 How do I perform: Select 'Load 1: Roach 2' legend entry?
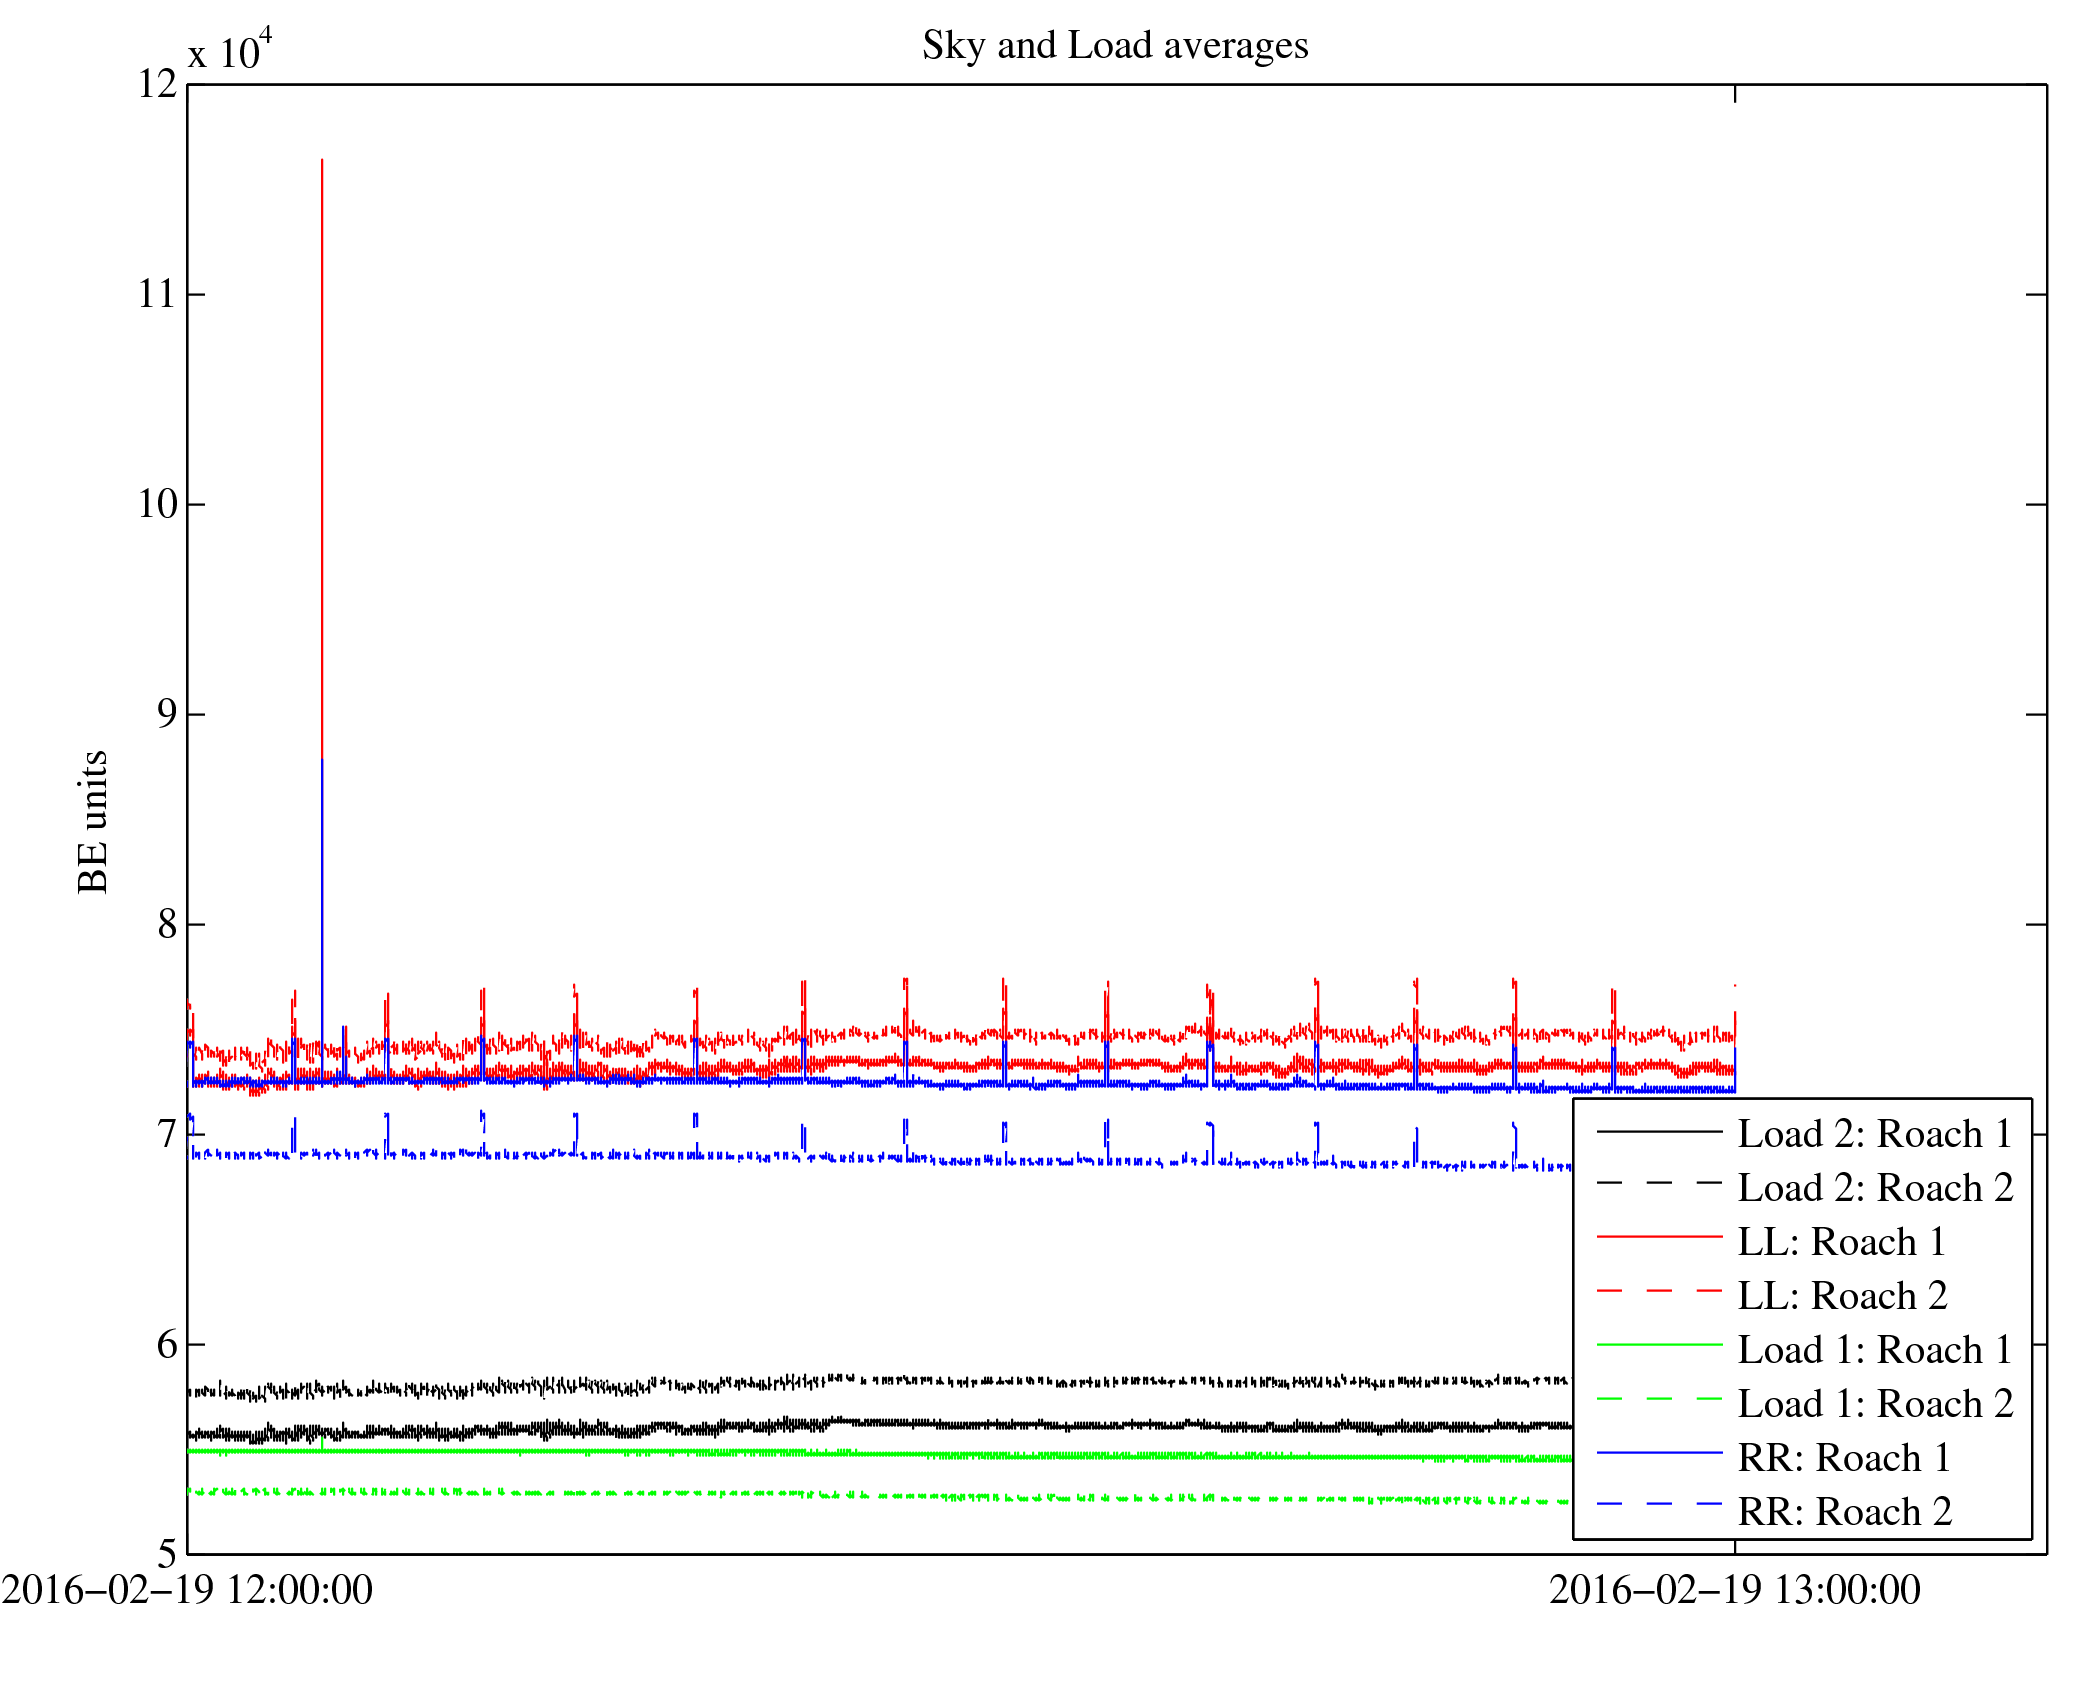click(x=1874, y=1404)
